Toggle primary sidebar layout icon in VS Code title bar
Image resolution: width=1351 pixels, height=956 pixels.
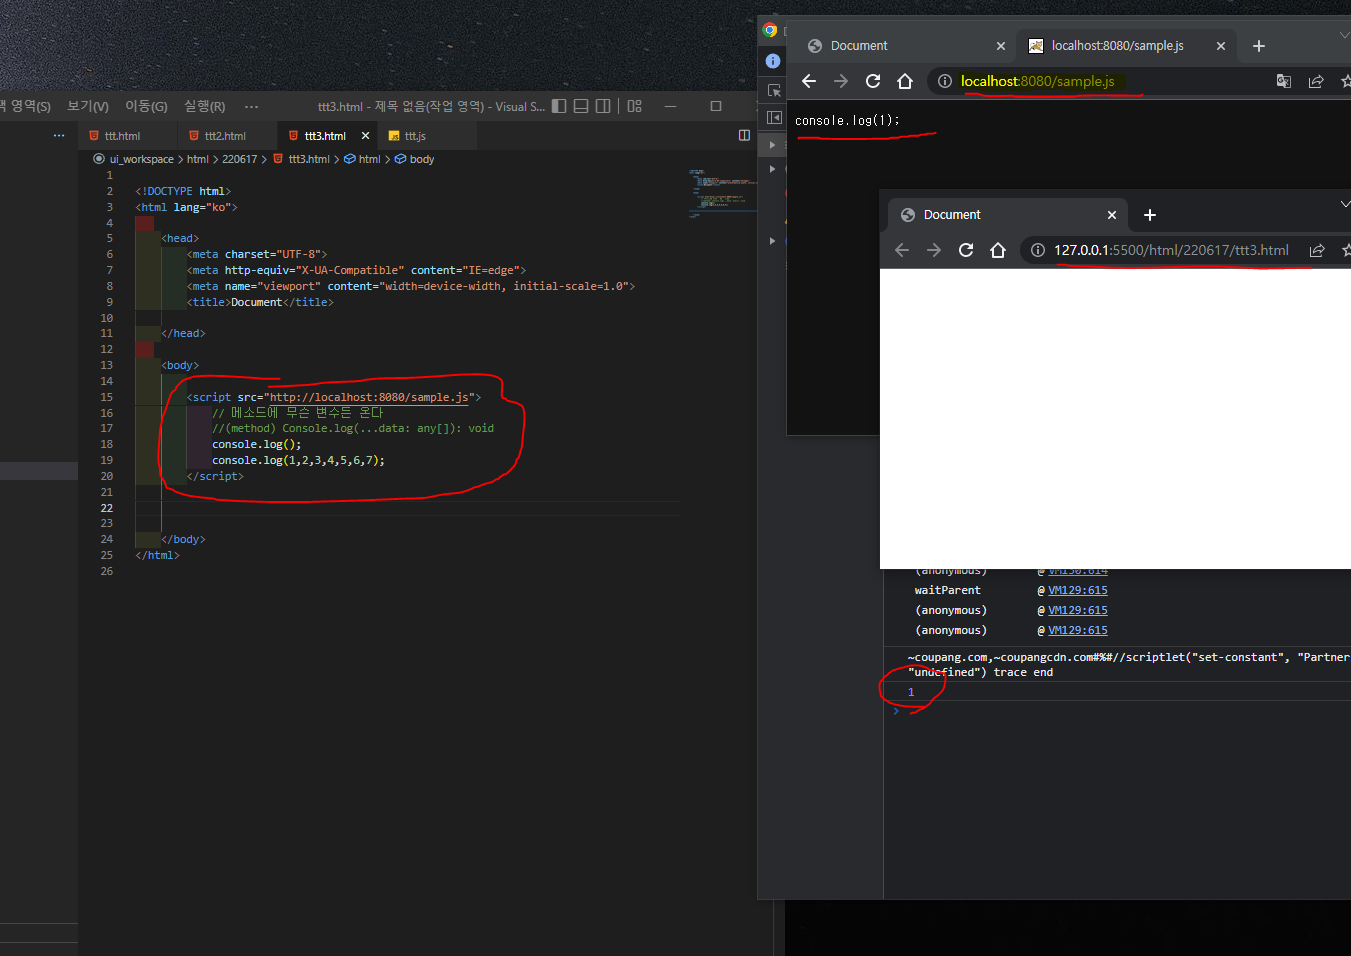click(559, 106)
